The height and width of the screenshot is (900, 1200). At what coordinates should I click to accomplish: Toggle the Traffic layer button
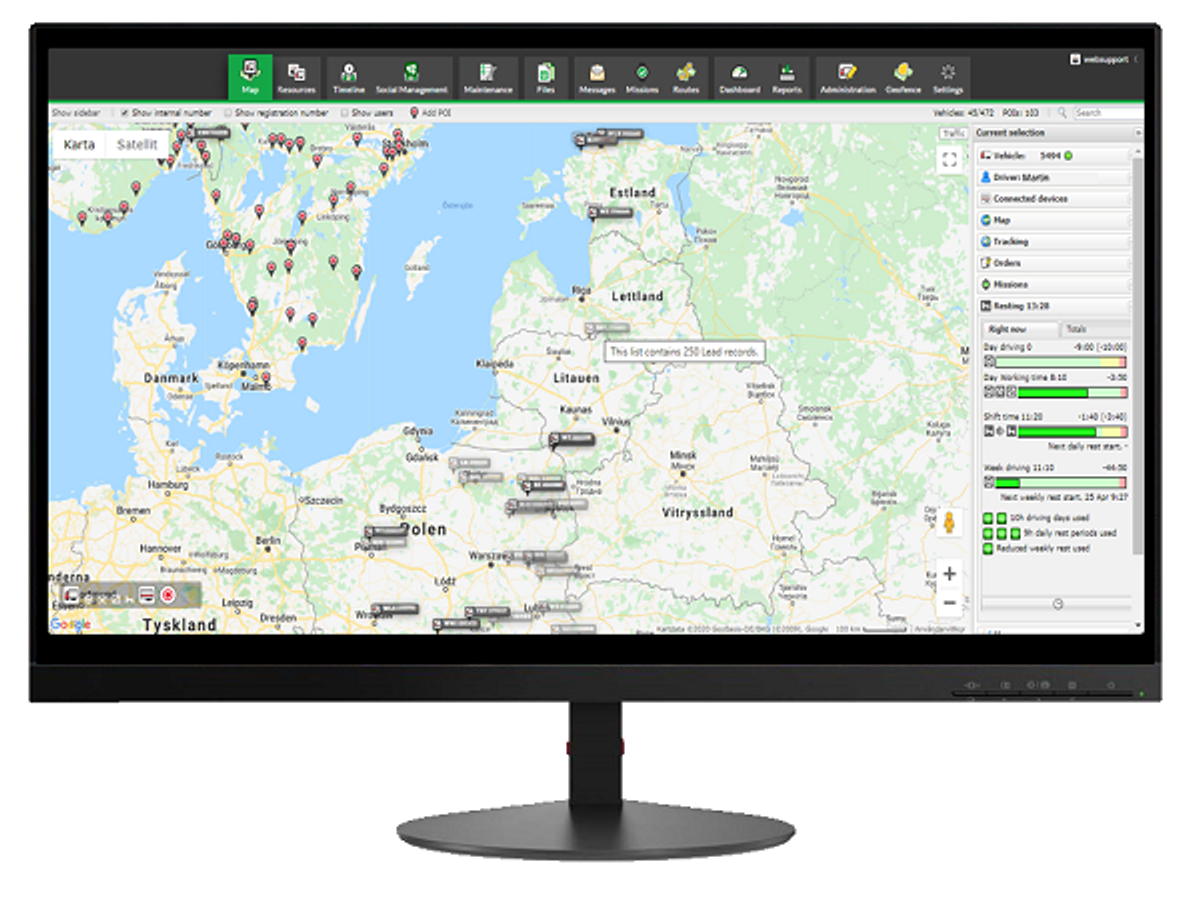[x=953, y=133]
